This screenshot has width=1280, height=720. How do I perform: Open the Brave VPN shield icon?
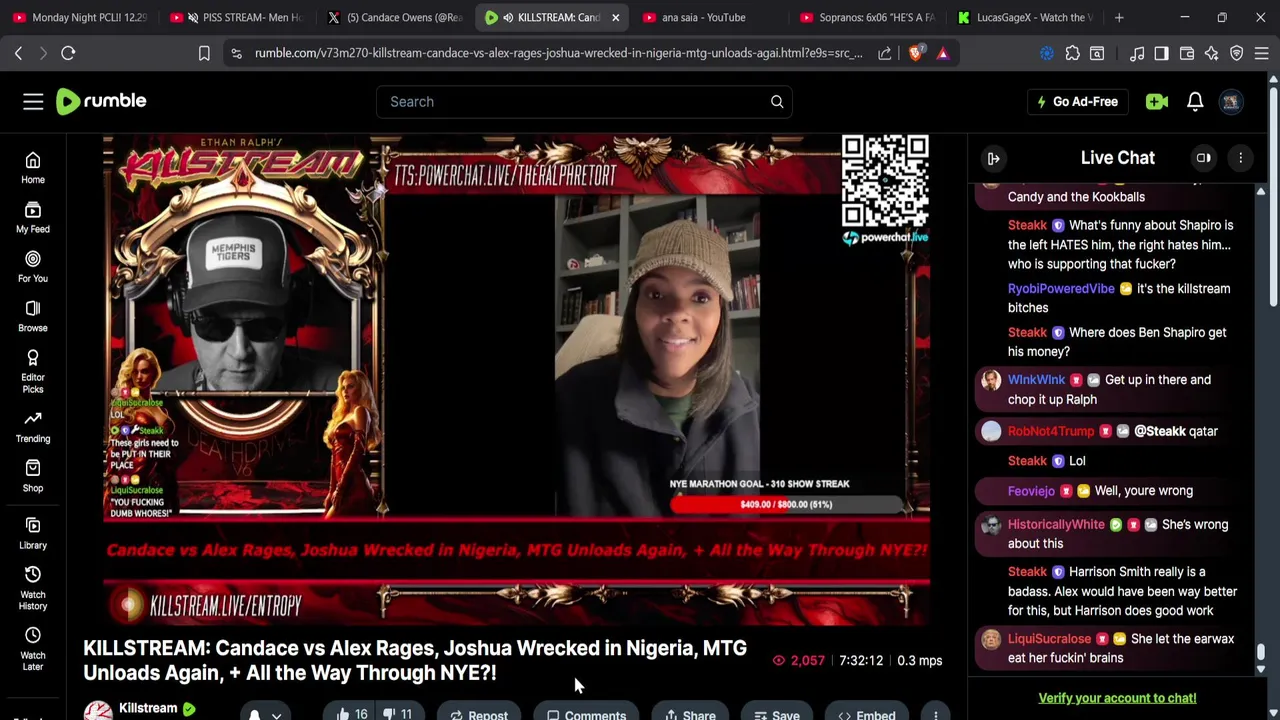(x=1237, y=53)
